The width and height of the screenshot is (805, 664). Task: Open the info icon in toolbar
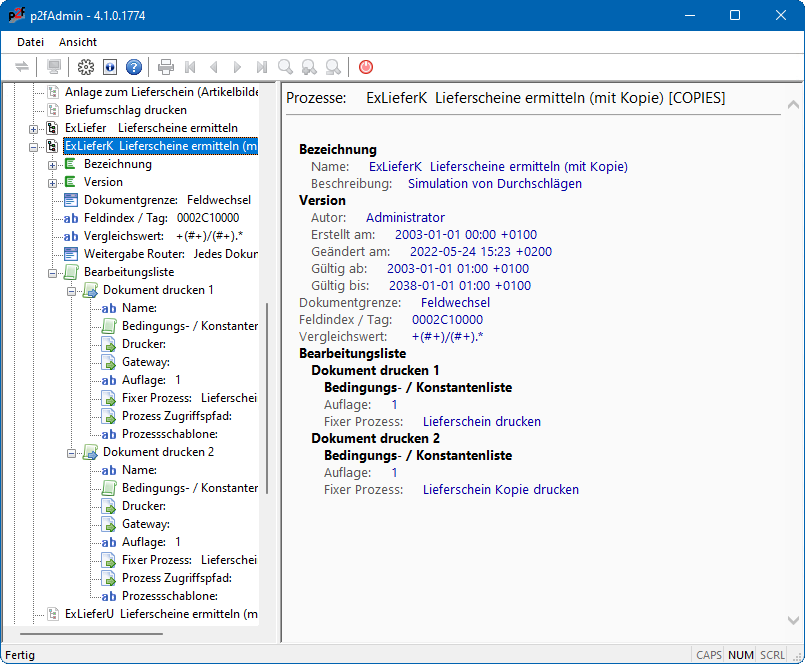tap(110, 67)
